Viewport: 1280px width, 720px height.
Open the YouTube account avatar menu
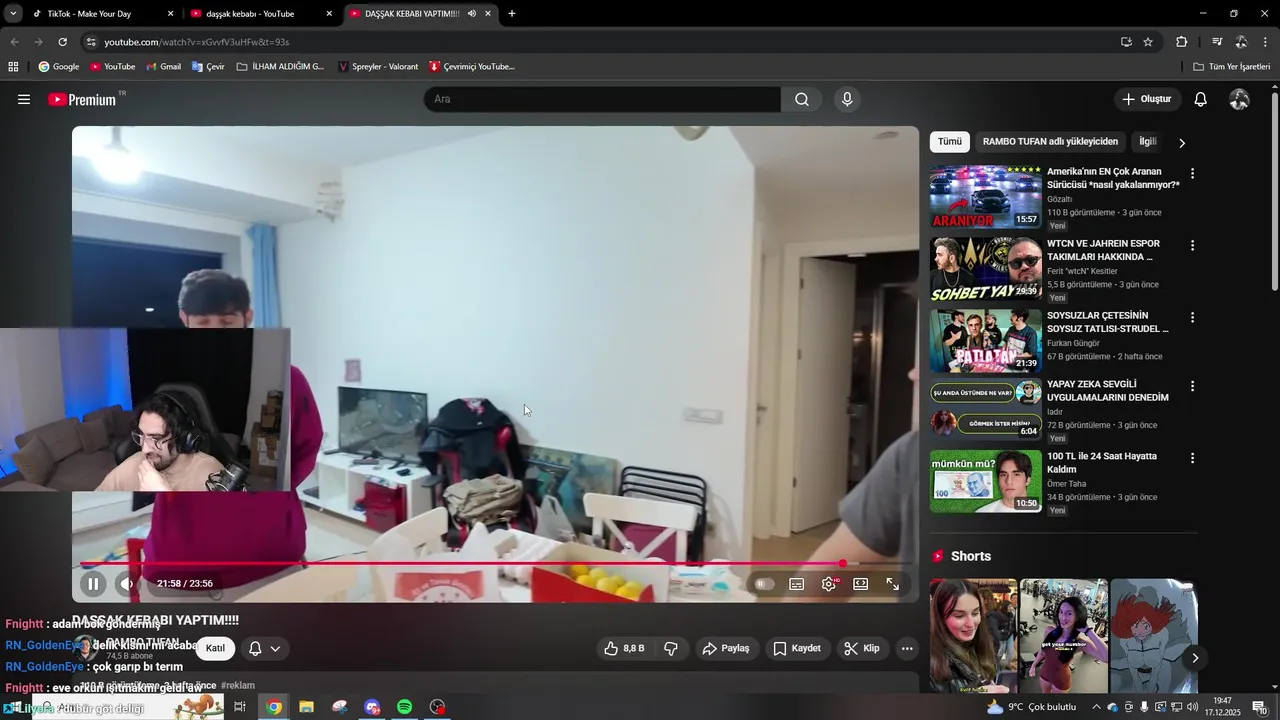1239,99
